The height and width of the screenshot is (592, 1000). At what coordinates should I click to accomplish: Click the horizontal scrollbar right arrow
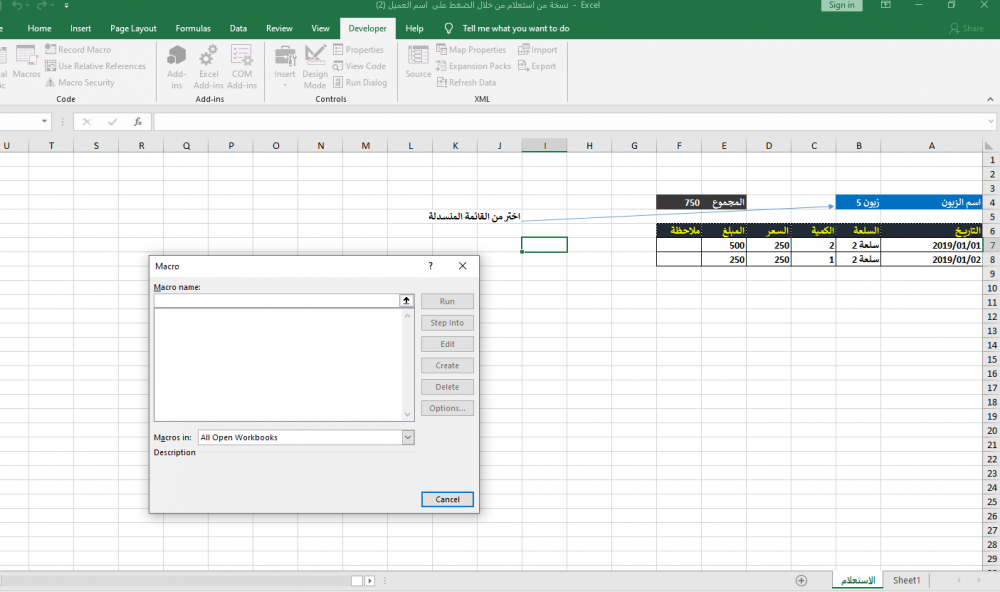tap(369, 581)
